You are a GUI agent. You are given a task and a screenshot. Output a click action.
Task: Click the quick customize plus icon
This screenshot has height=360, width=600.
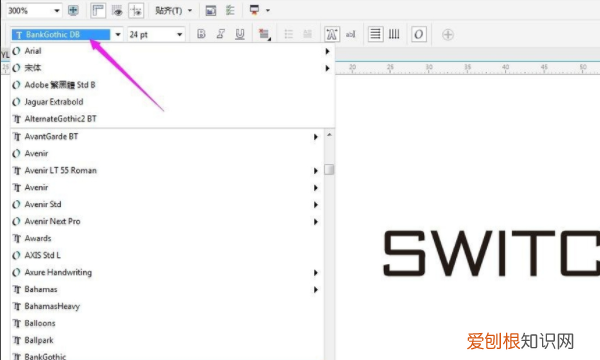click(x=448, y=34)
